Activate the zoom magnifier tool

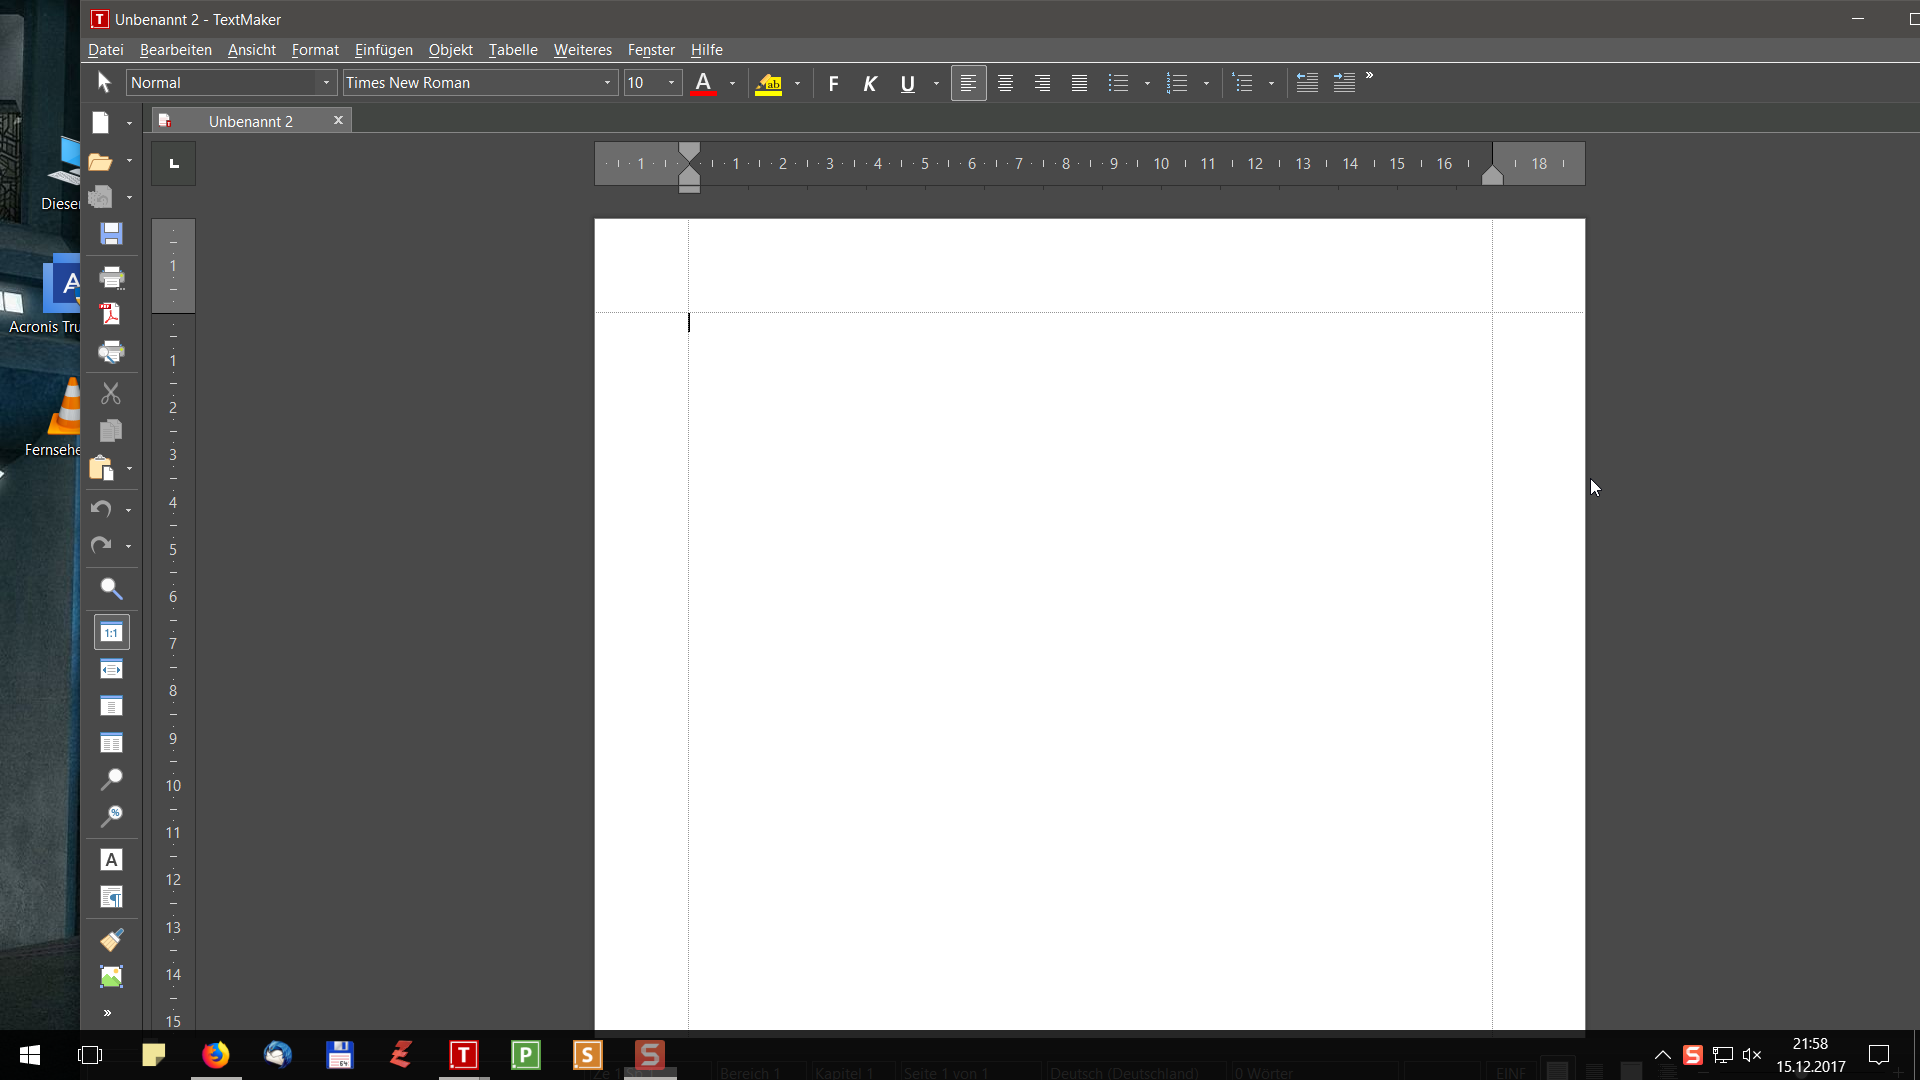coord(111,779)
